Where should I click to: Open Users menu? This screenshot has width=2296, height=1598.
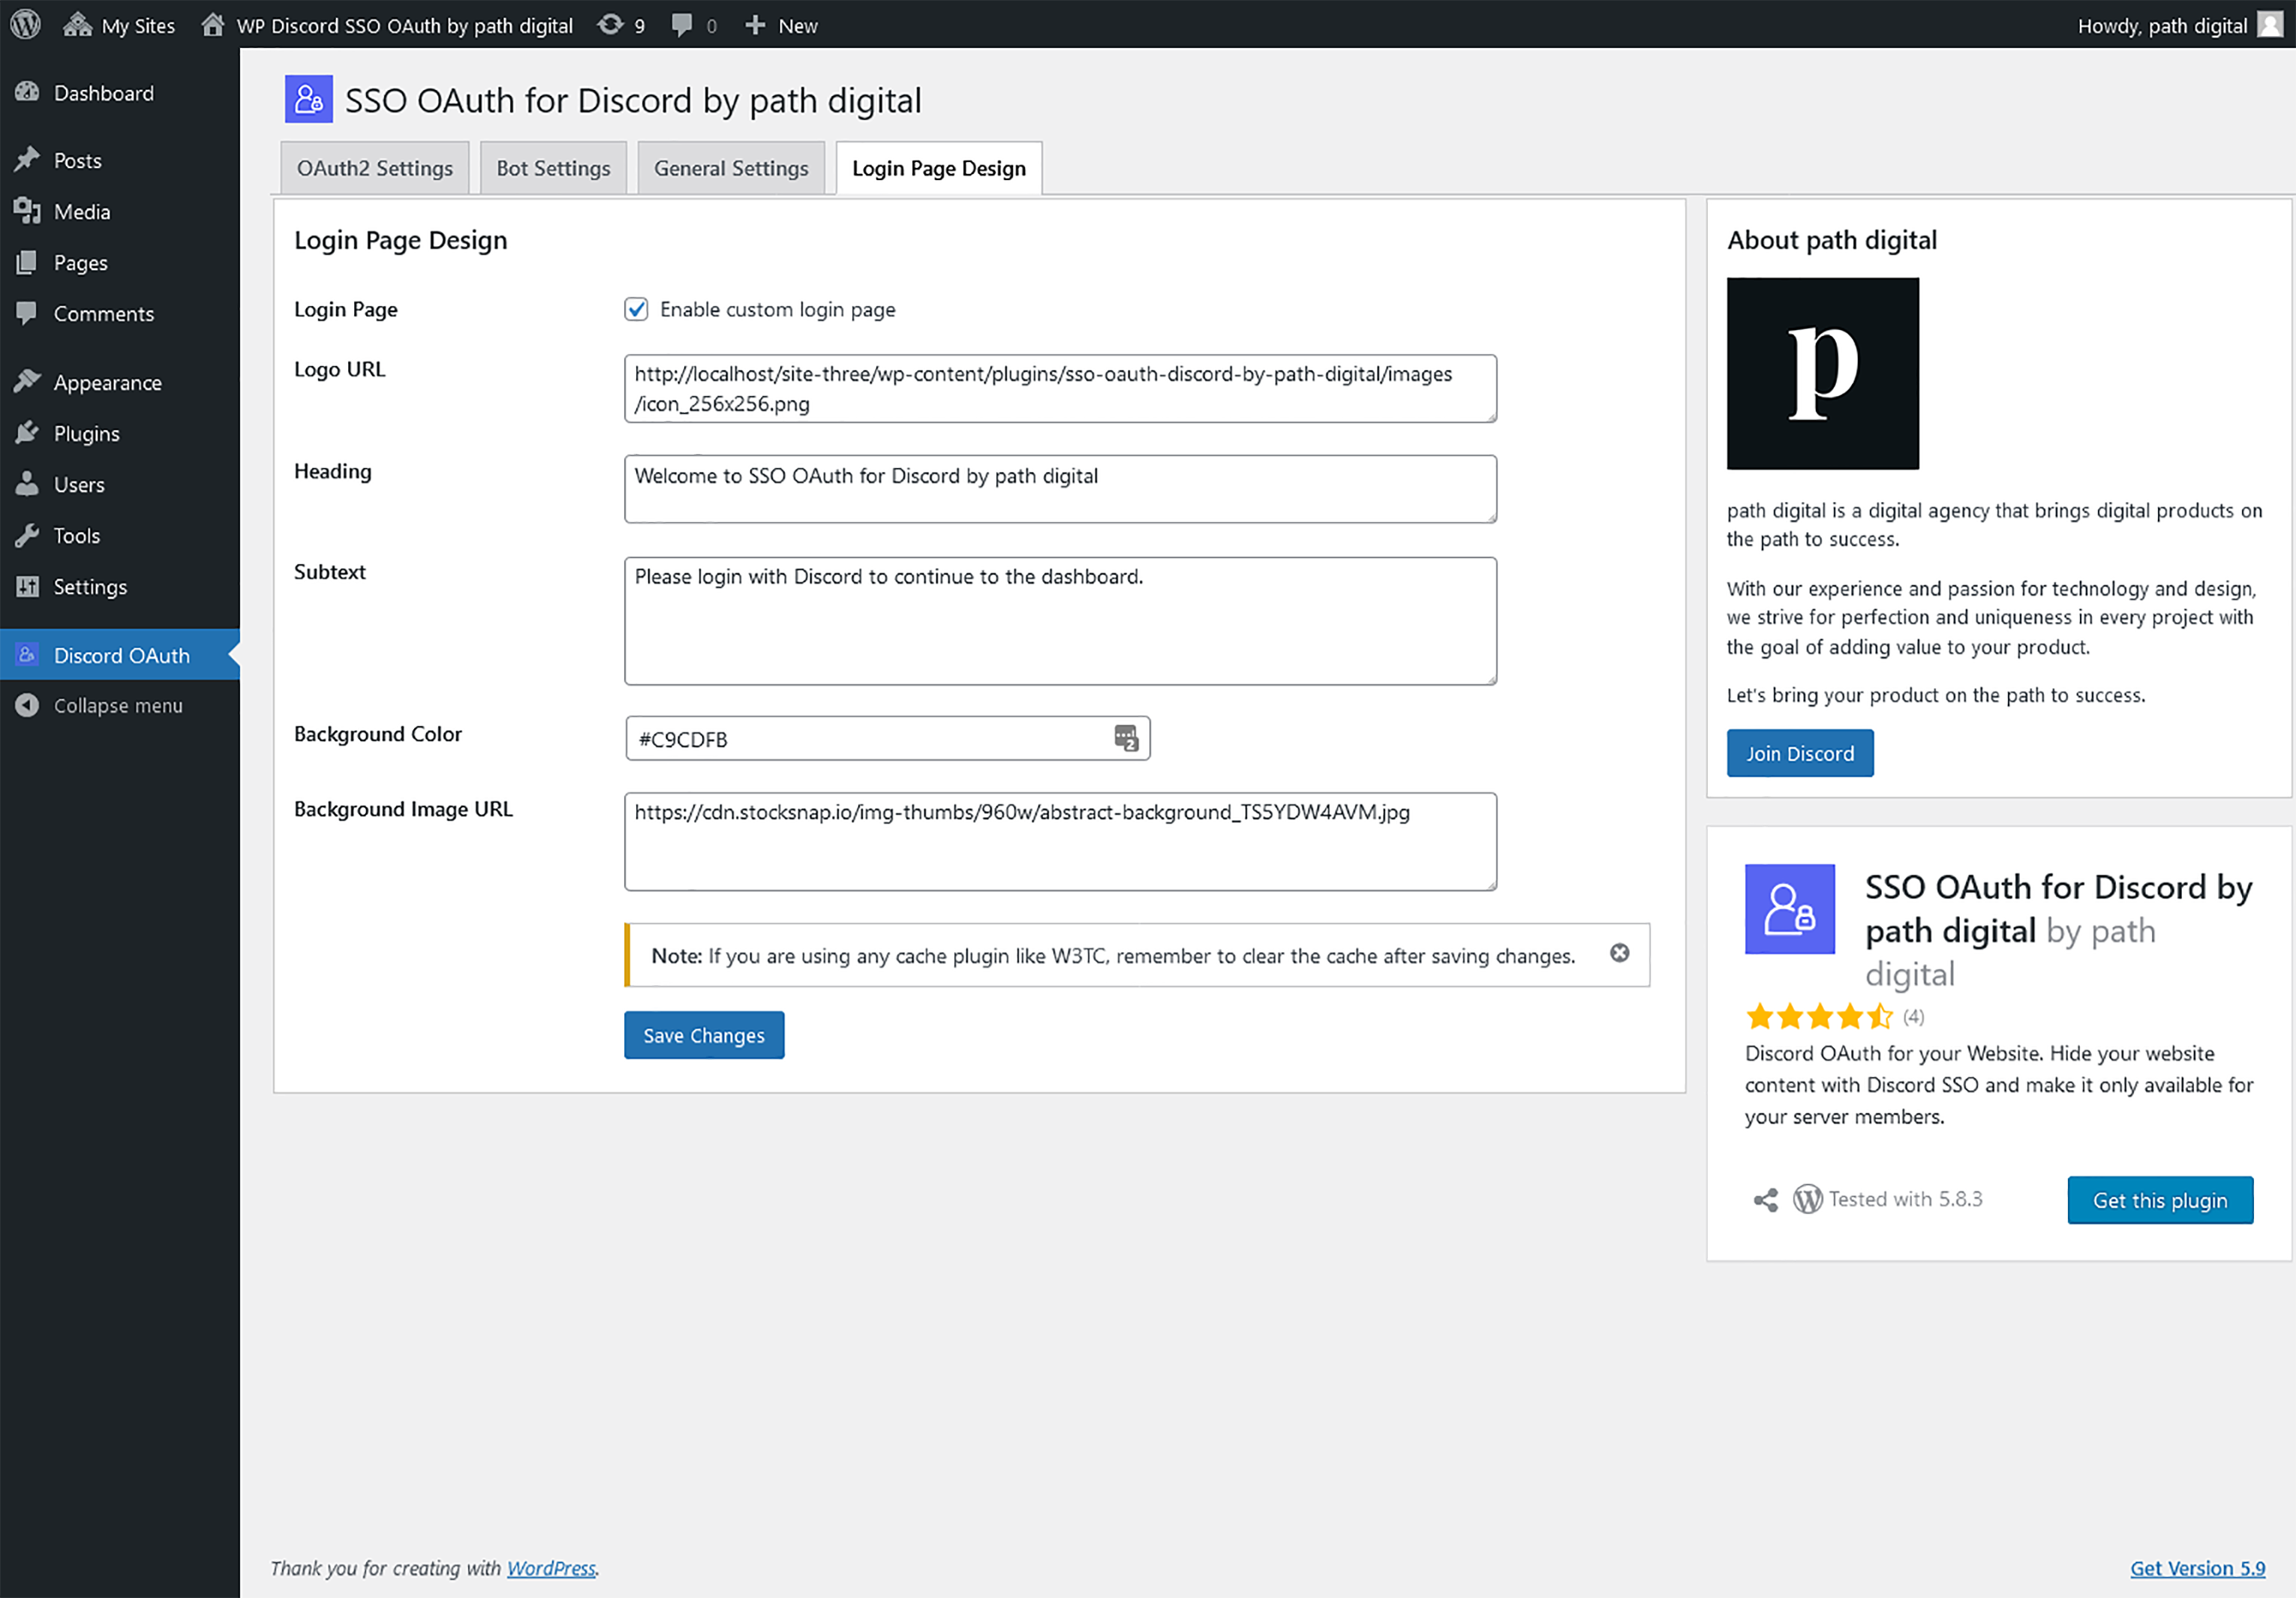pyautogui.click(x=120, y=484)
